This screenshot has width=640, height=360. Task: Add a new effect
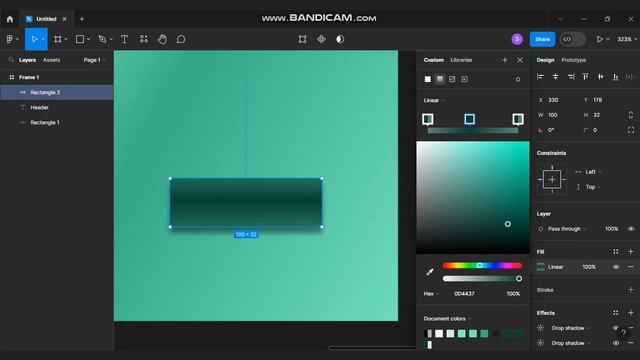631,313
